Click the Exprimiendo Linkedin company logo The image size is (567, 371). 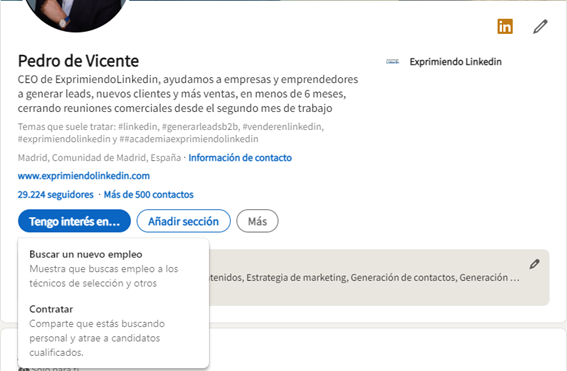tap(392, 62)
